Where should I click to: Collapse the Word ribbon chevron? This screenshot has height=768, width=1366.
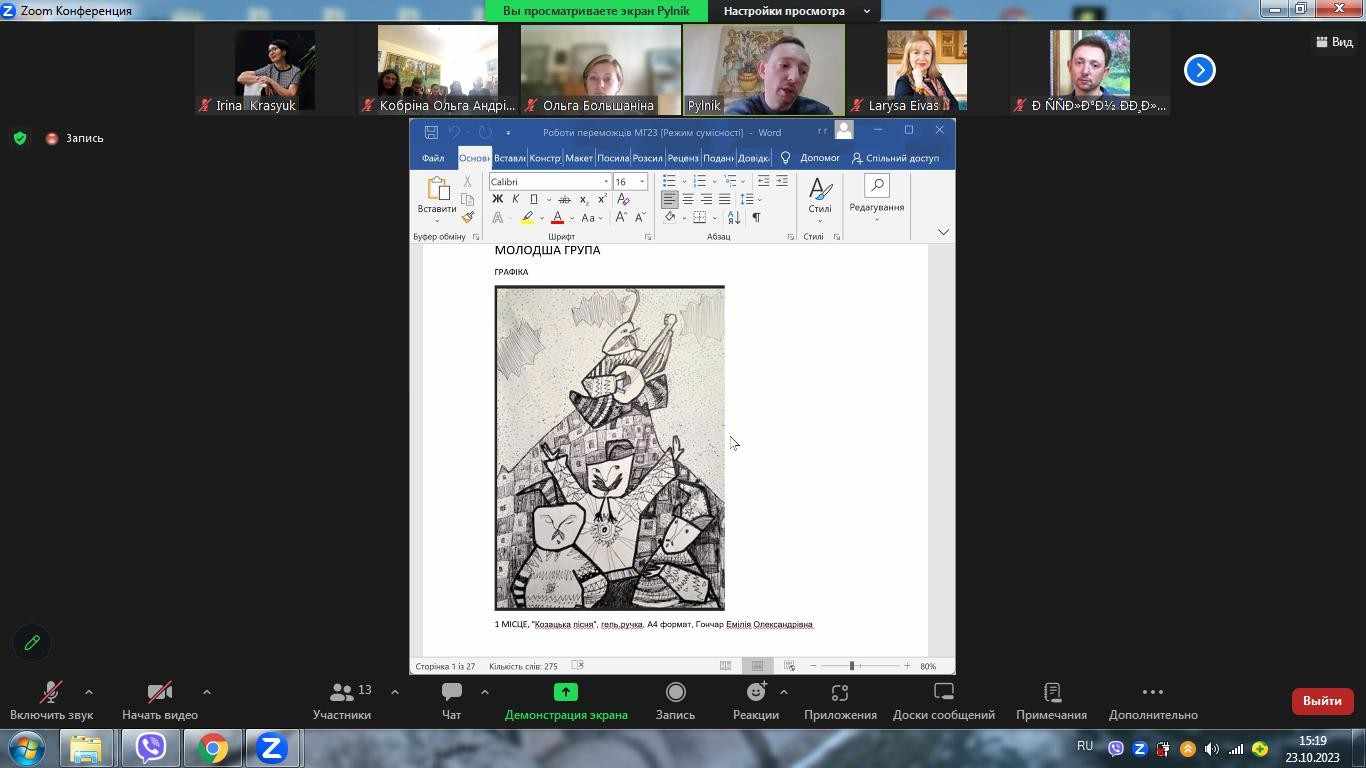coord(943,232)
